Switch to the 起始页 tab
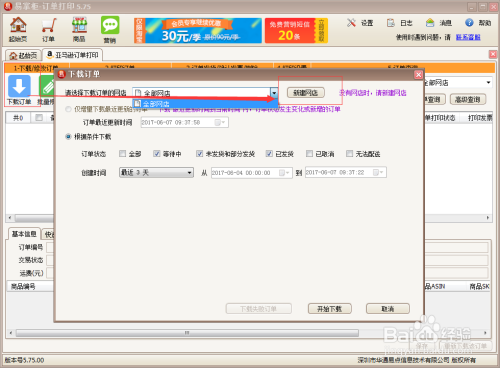Screen dimensions: 500x368 point(23,55)
